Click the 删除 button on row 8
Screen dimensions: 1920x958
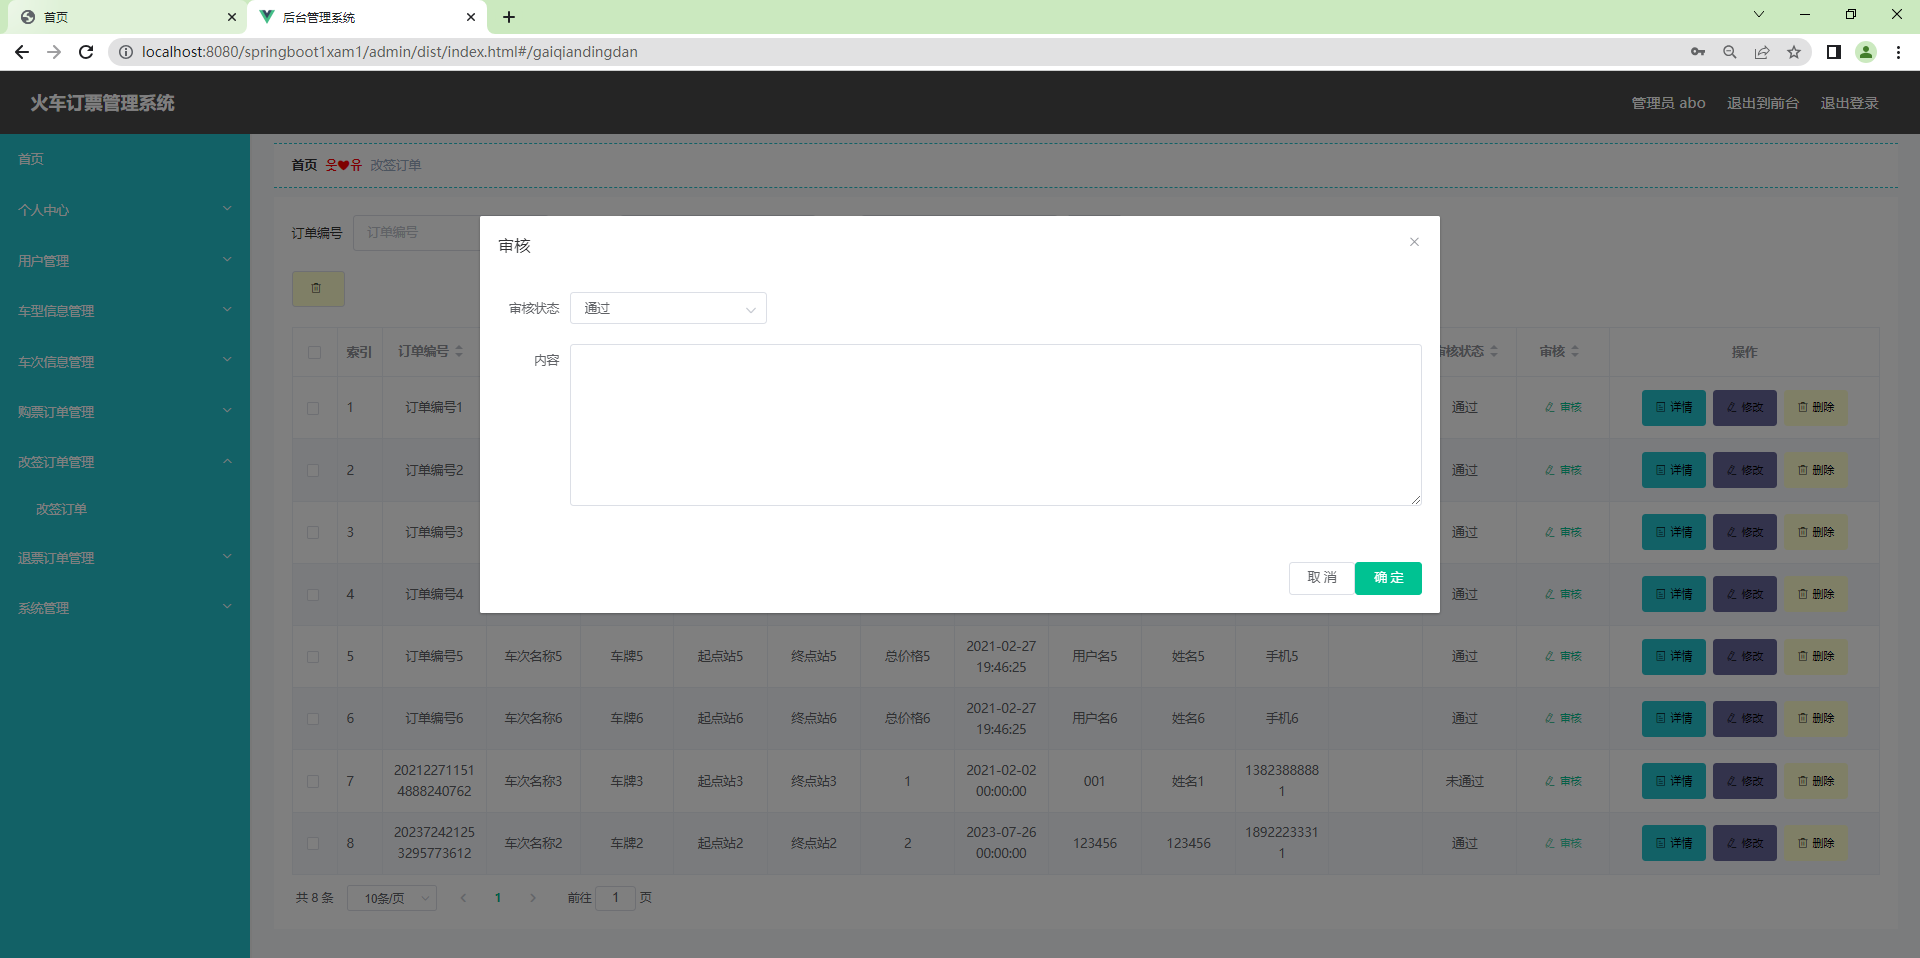coord(1817,843)
